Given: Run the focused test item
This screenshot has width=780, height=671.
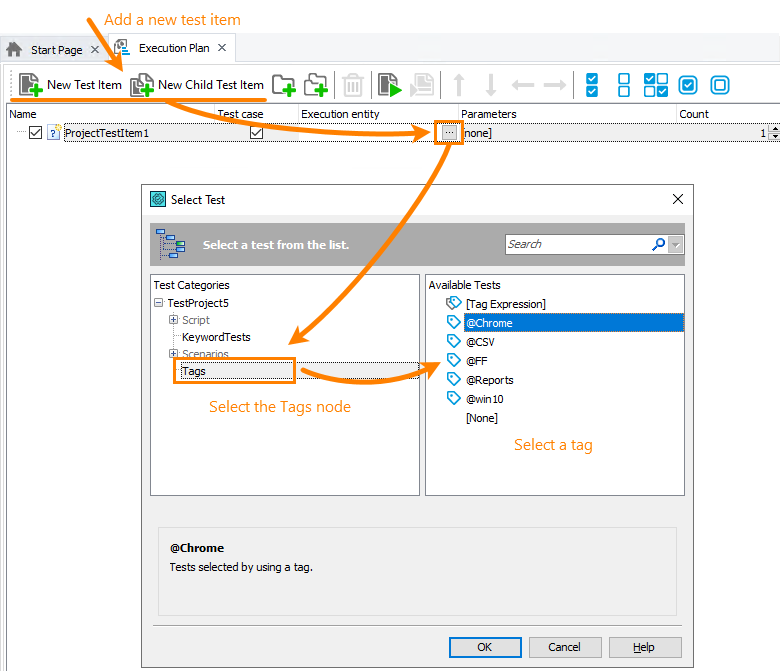Looking at the screenshot, I should (x=388, y=85).
